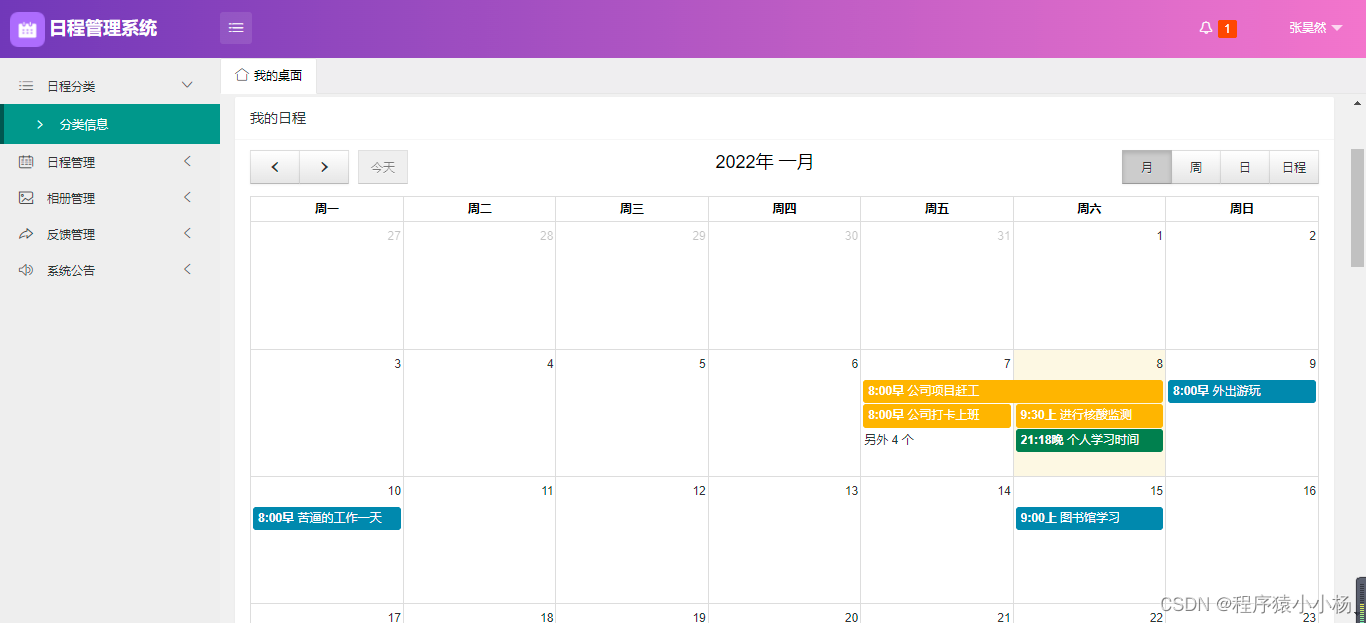
Task: Toggle the sidebar hamburger menu button
Action: [236, 28]
